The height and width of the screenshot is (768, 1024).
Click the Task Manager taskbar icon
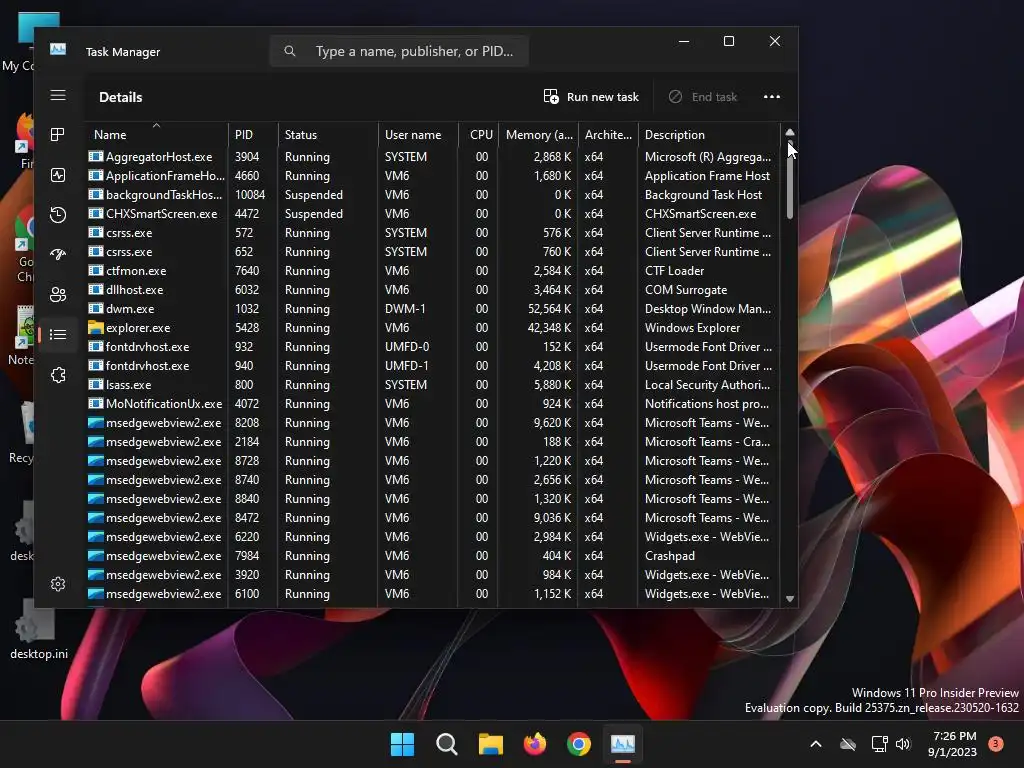point(622,744)
